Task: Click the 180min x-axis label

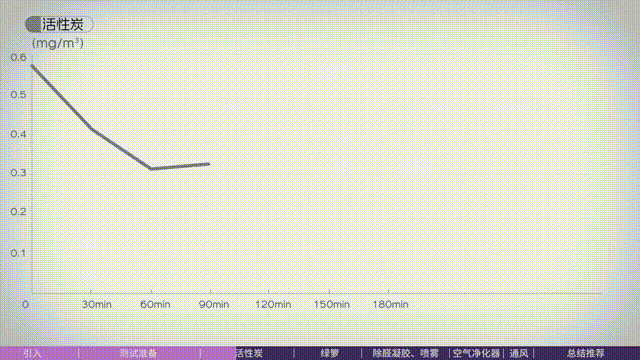Action: pyautogui.click(x=390, y=304)
